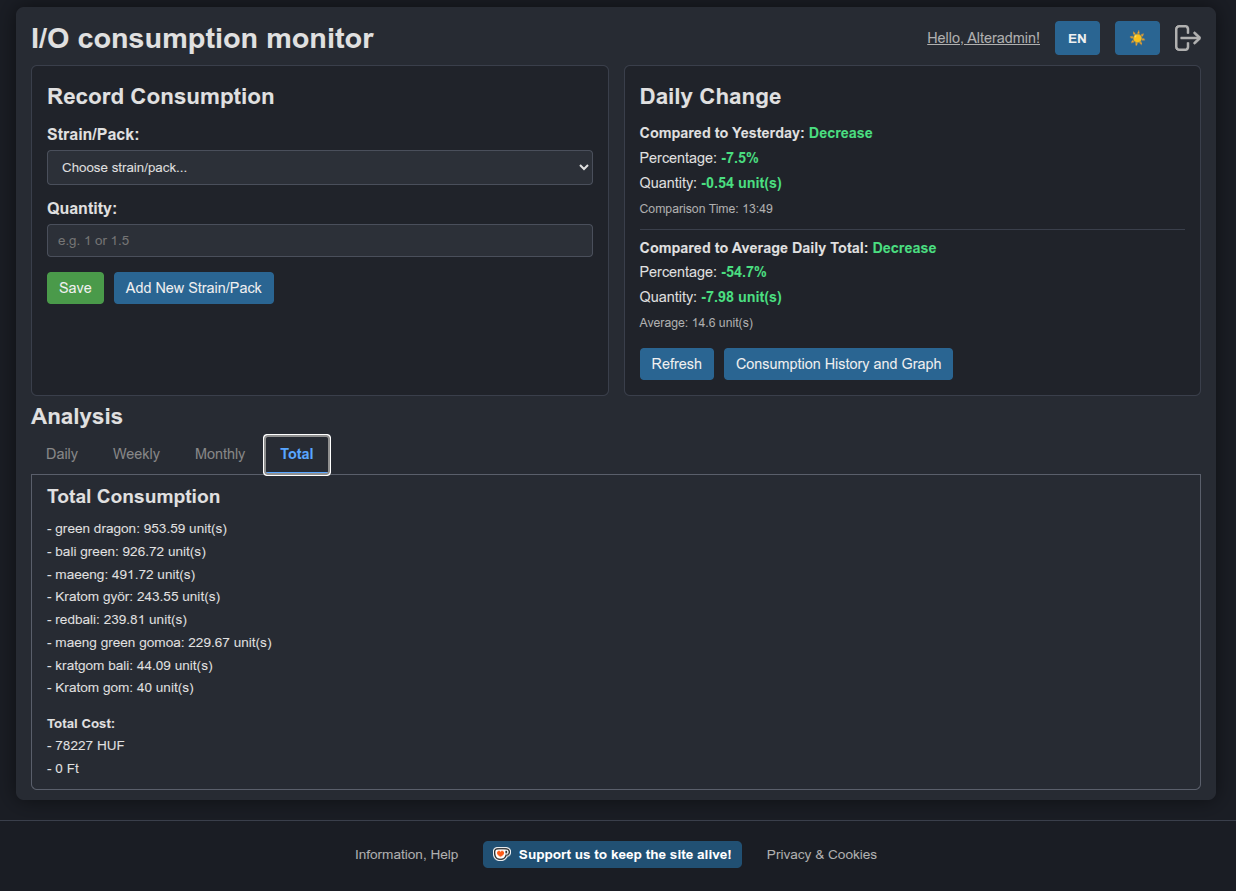Switch to the Weekly analysis tab
The width and height of the screenshot is (1236, 891).
(136, 454)
